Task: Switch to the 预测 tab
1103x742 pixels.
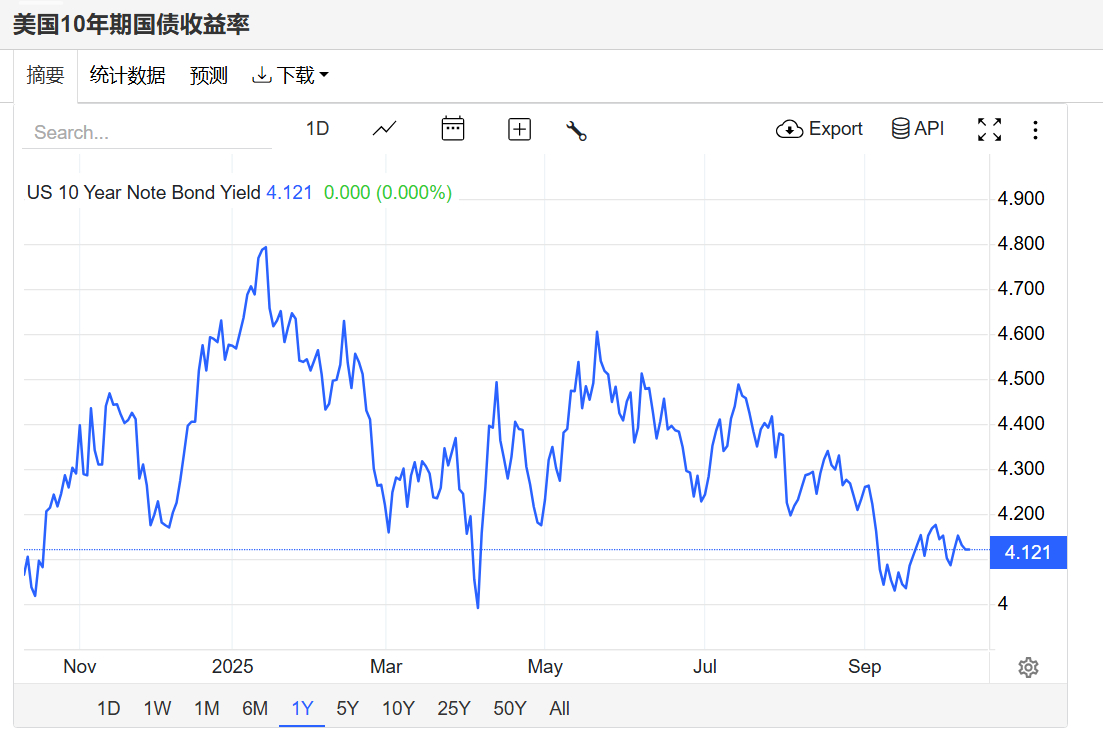Action: tap(209, 75)
